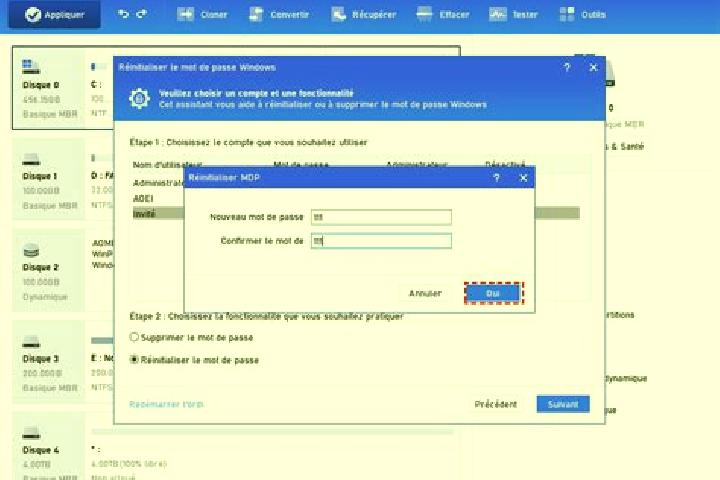Image resolution: width=720 pixels, height=480 pixels.
Task: Open the Convertir tool
Action: click(279, 15)
